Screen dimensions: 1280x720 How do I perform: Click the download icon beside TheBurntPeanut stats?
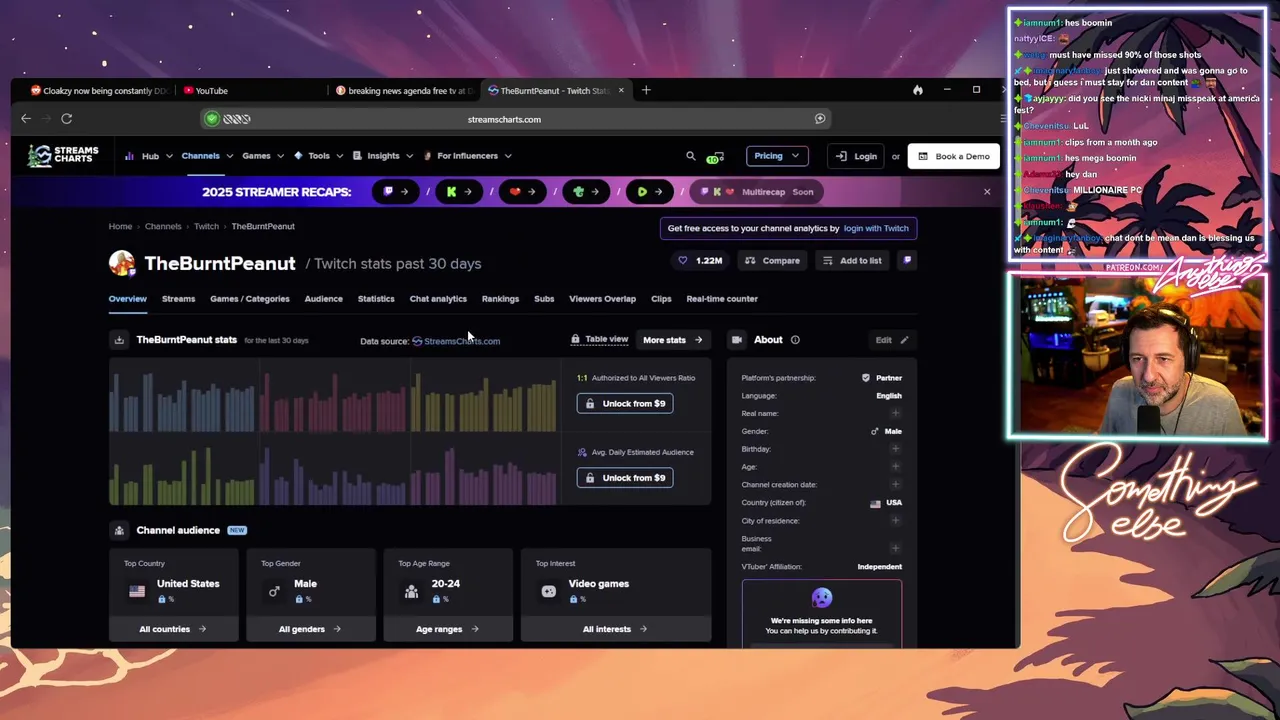pyautogui.click(x=119, y=340)
